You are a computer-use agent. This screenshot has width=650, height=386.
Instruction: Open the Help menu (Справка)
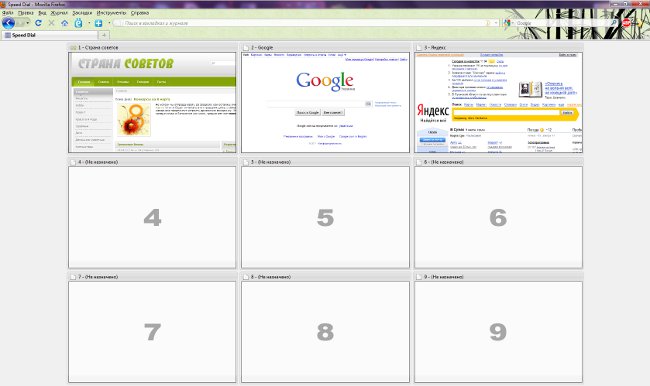pos(140,13)
